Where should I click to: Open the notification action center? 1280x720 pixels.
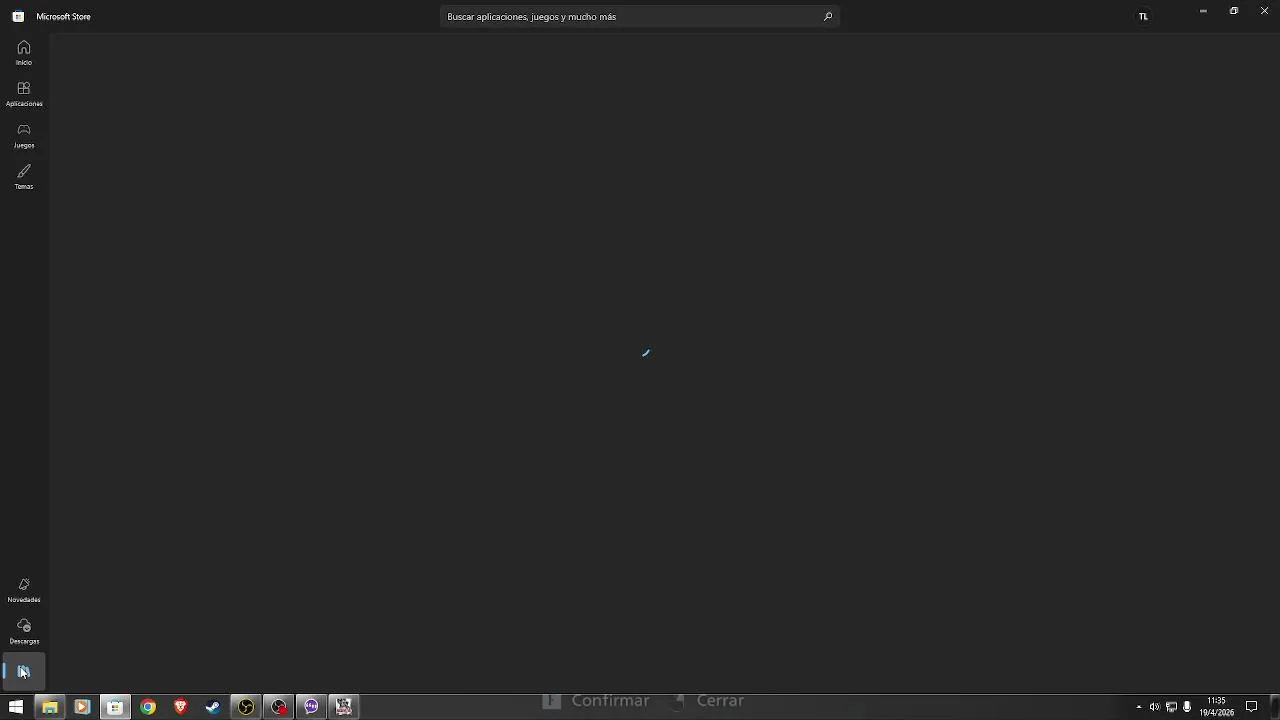point(1251,707)
